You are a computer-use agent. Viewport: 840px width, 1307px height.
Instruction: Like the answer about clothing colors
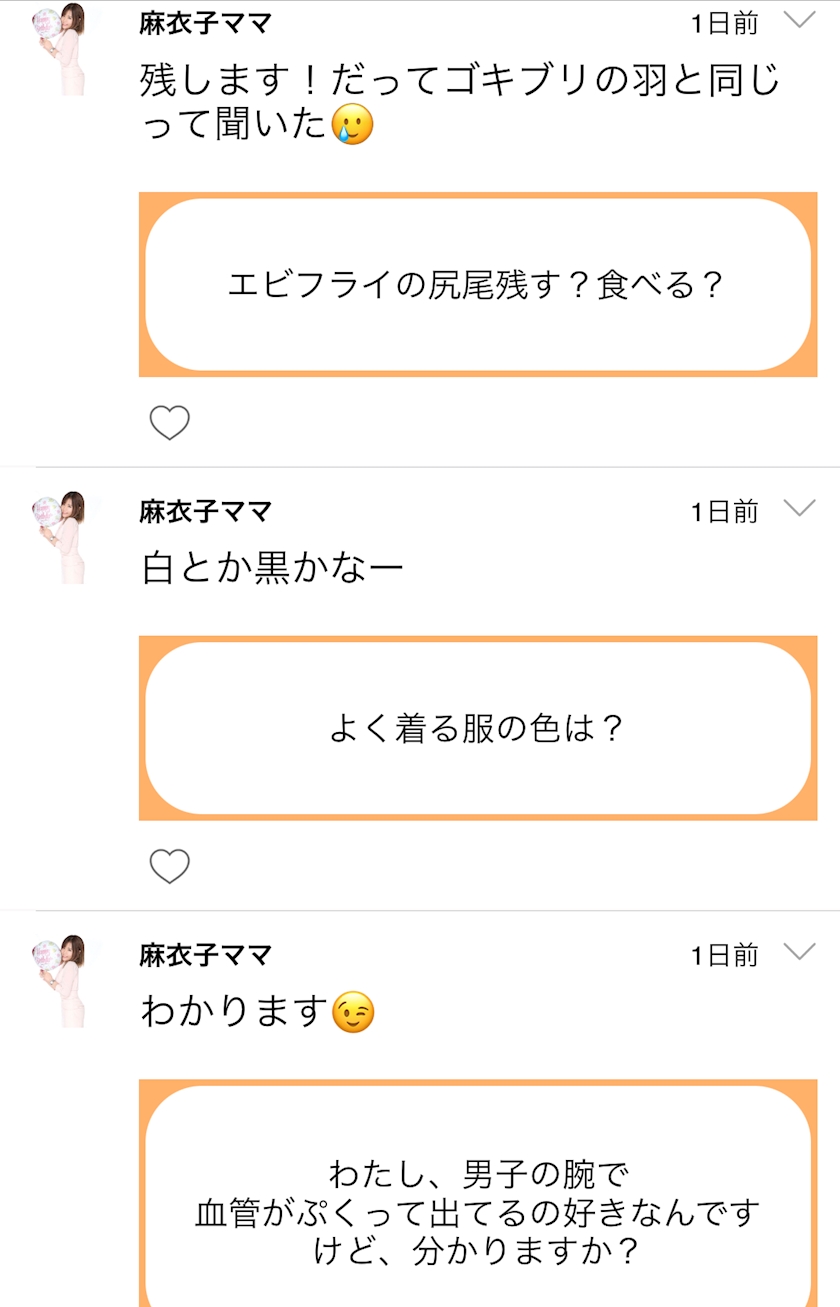point(169,866)
